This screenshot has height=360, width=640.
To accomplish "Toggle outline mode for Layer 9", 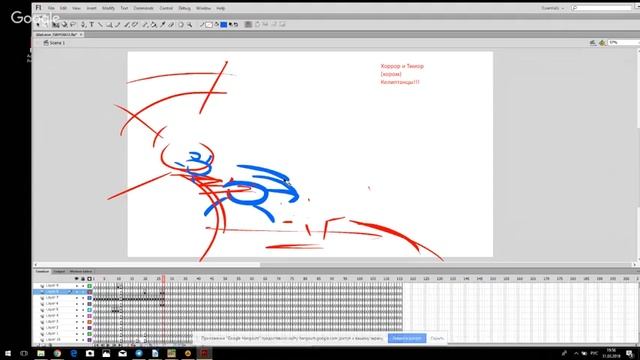I will [x=89, y=286].
